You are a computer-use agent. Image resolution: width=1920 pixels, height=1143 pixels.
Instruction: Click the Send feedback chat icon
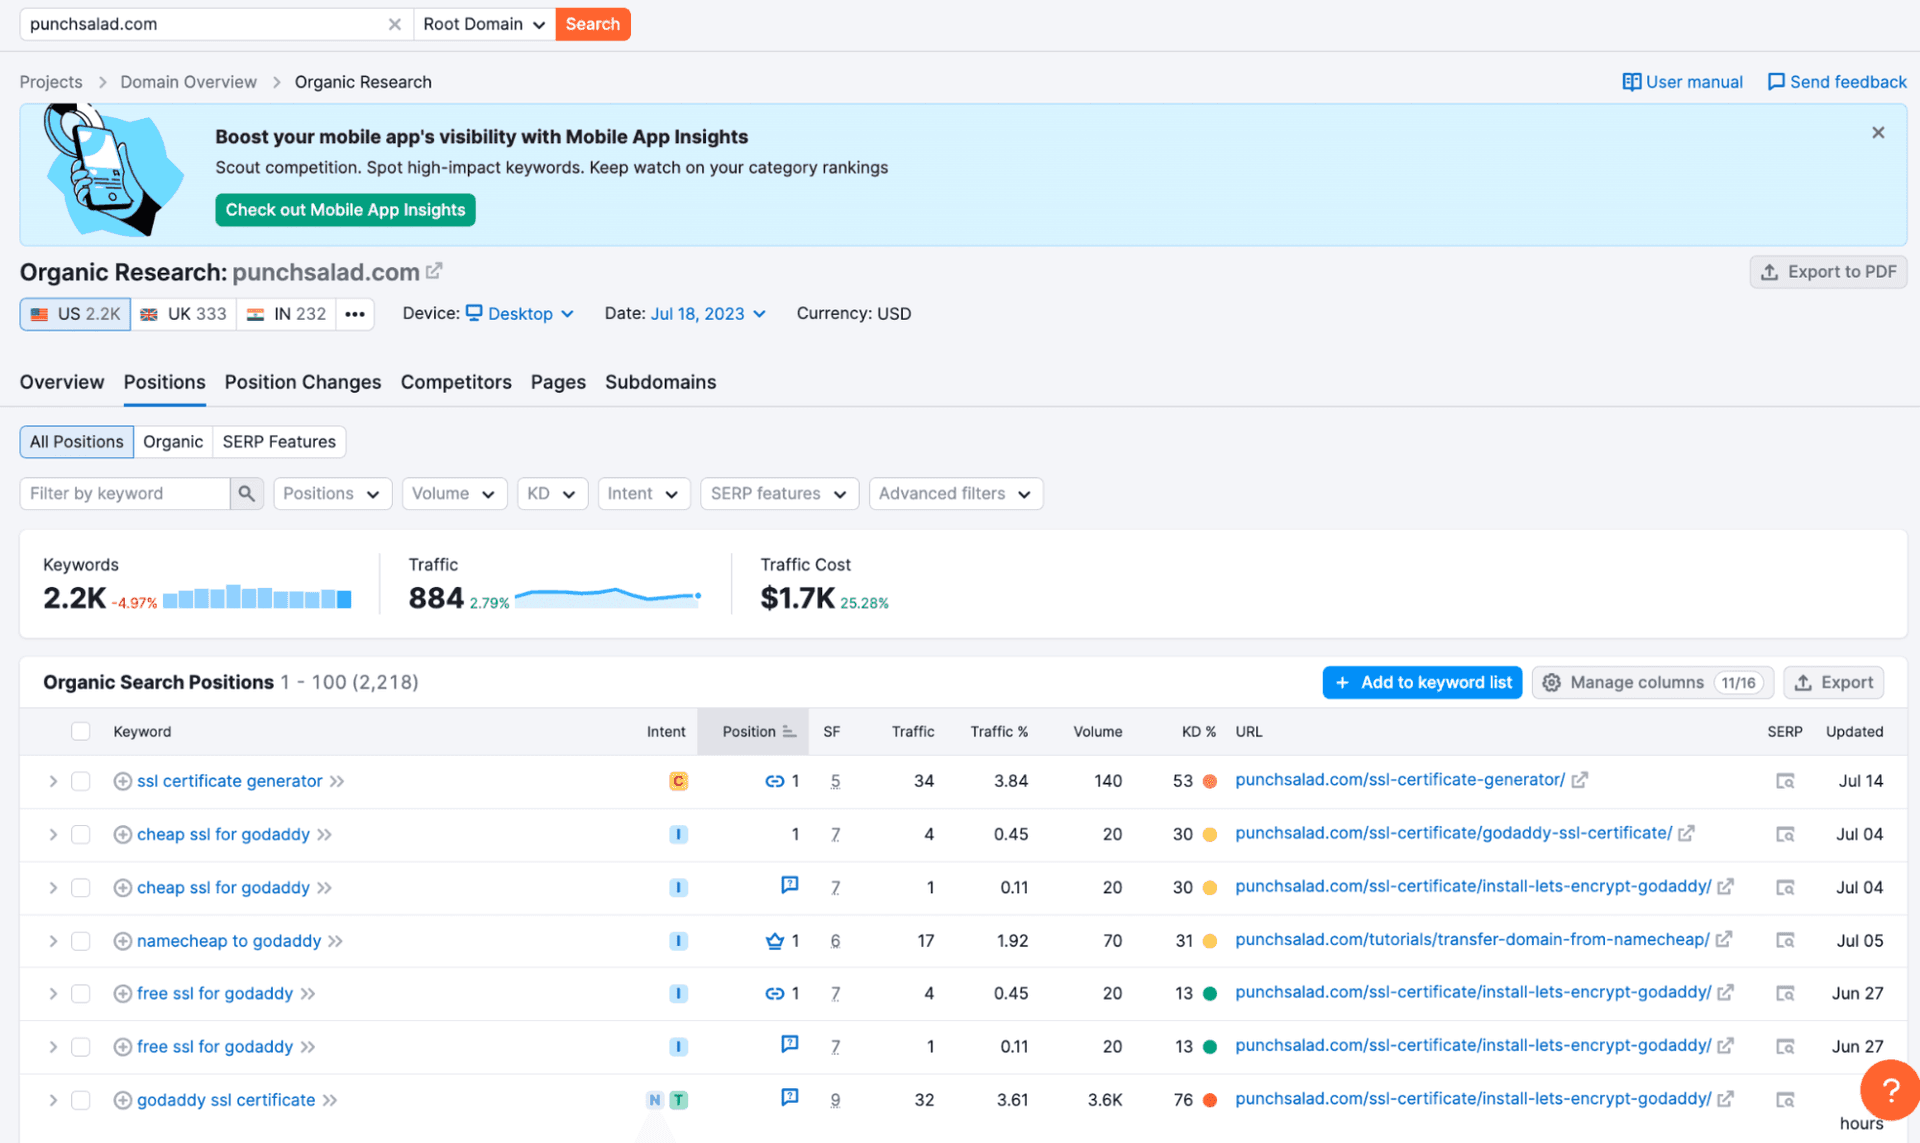tap(1776, 82)
